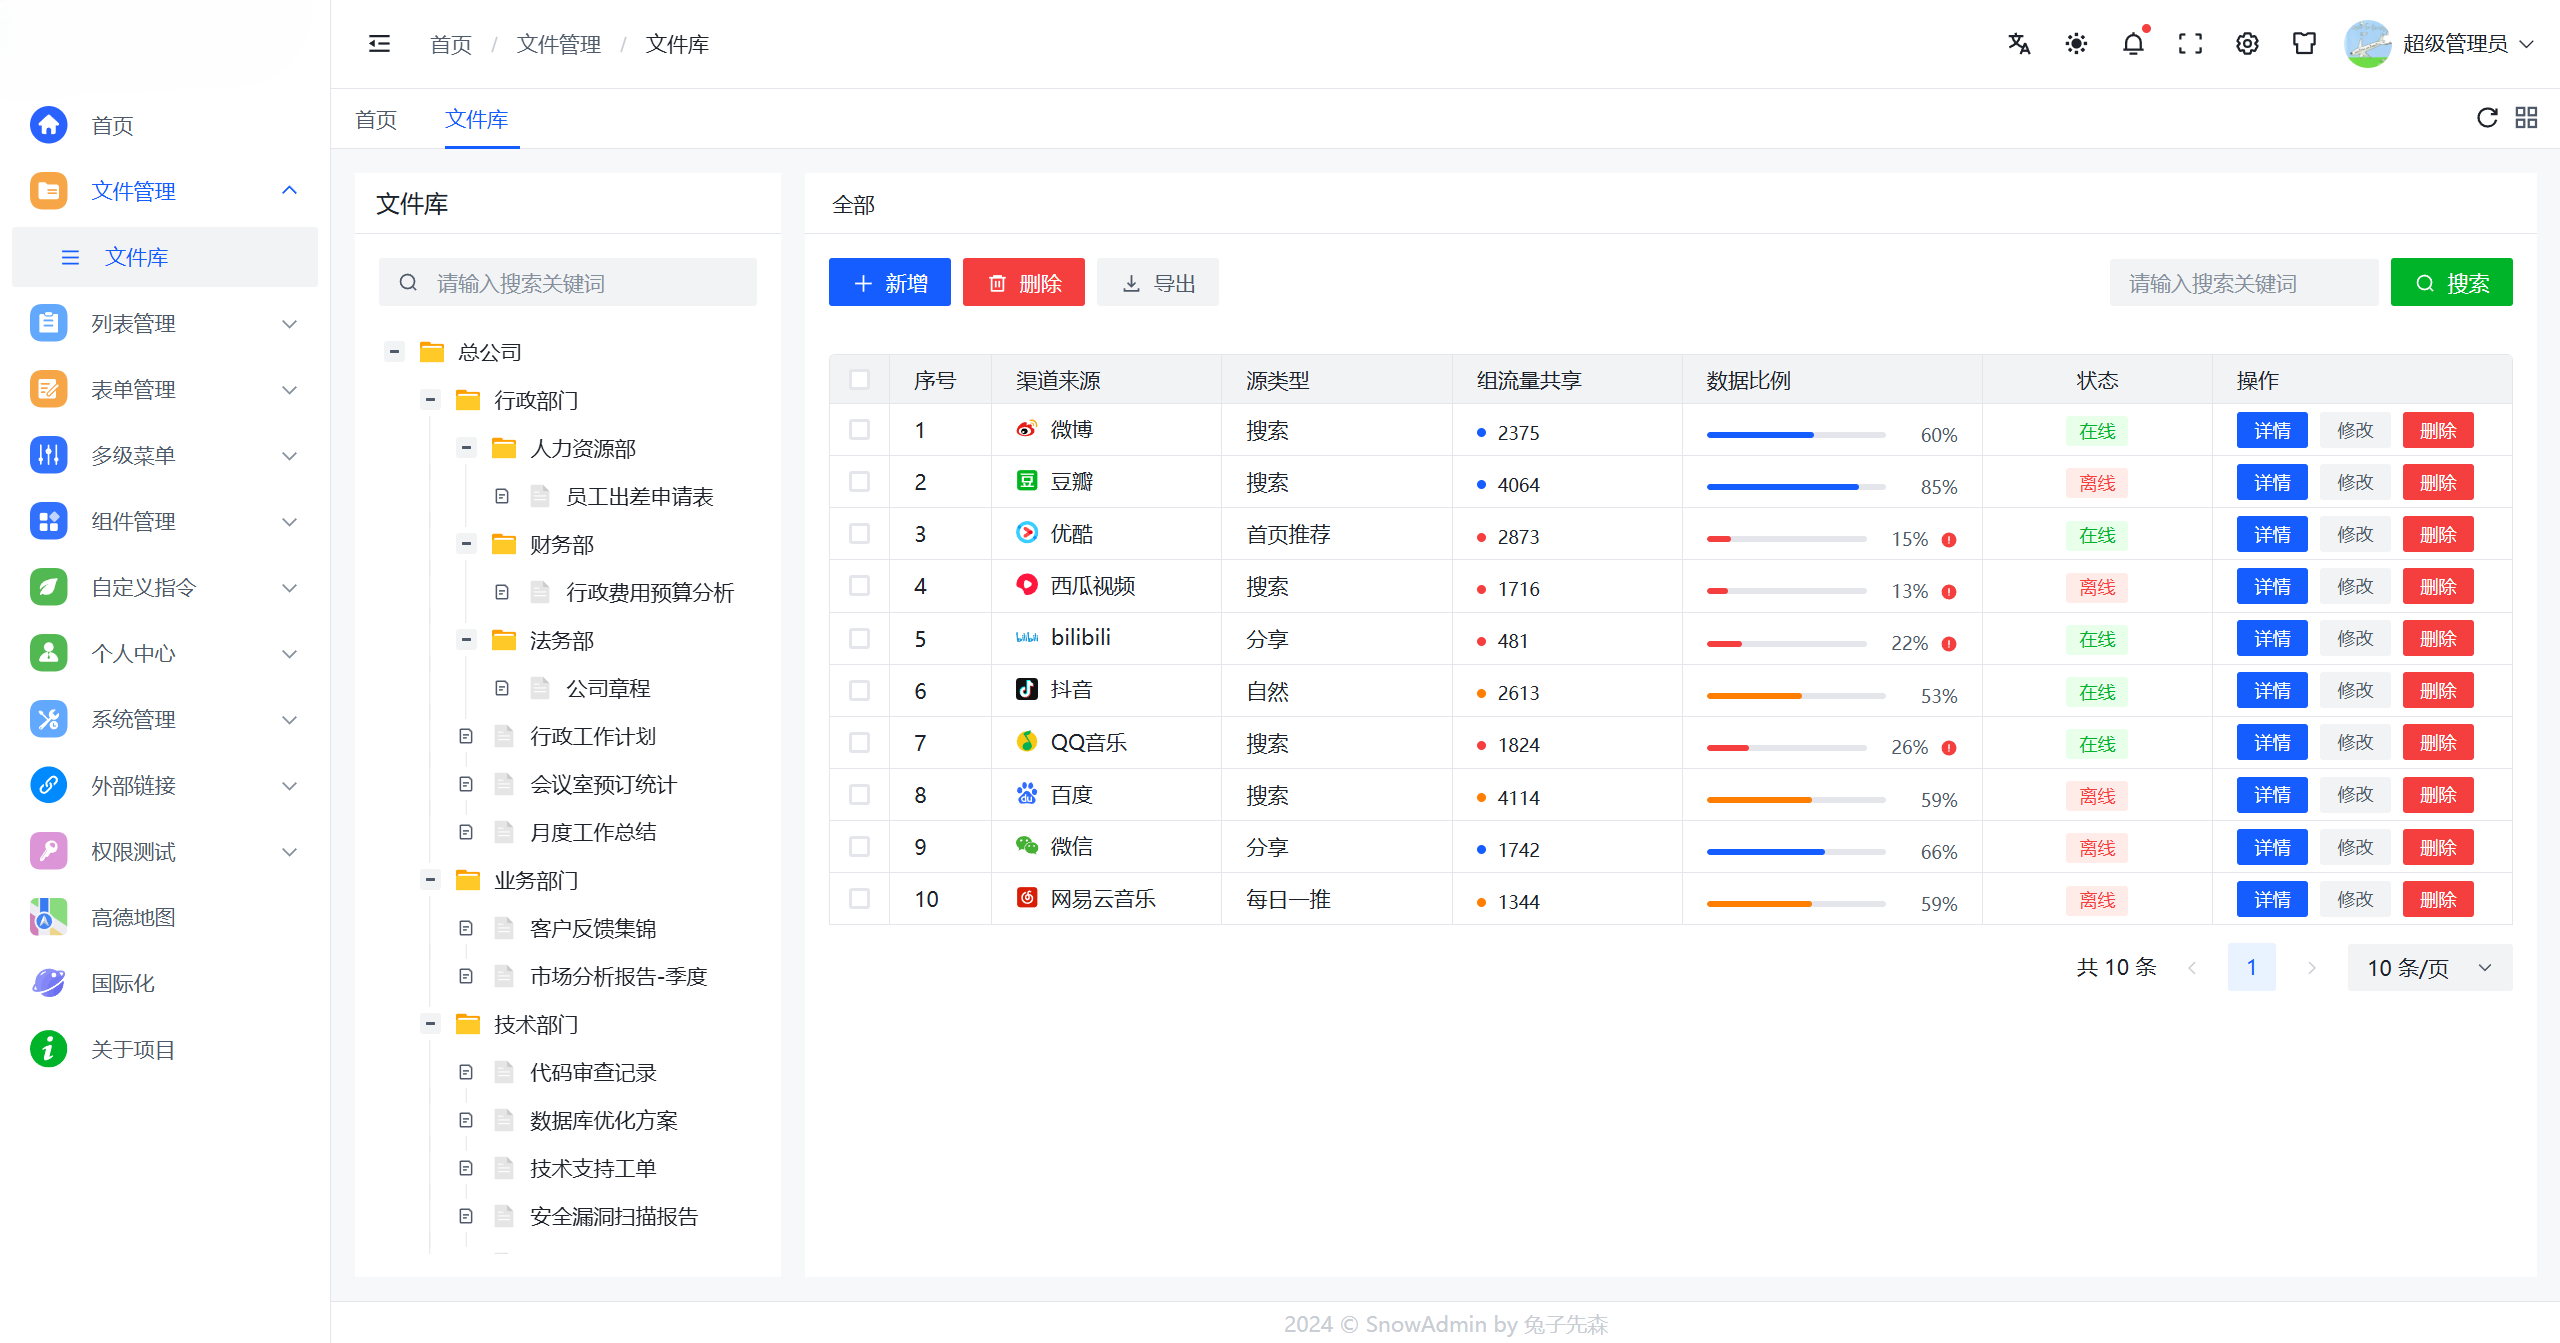Switch to the 首页 tab
The image size is (2560, 1343).
pyautogui.click(x=376, y=119)
